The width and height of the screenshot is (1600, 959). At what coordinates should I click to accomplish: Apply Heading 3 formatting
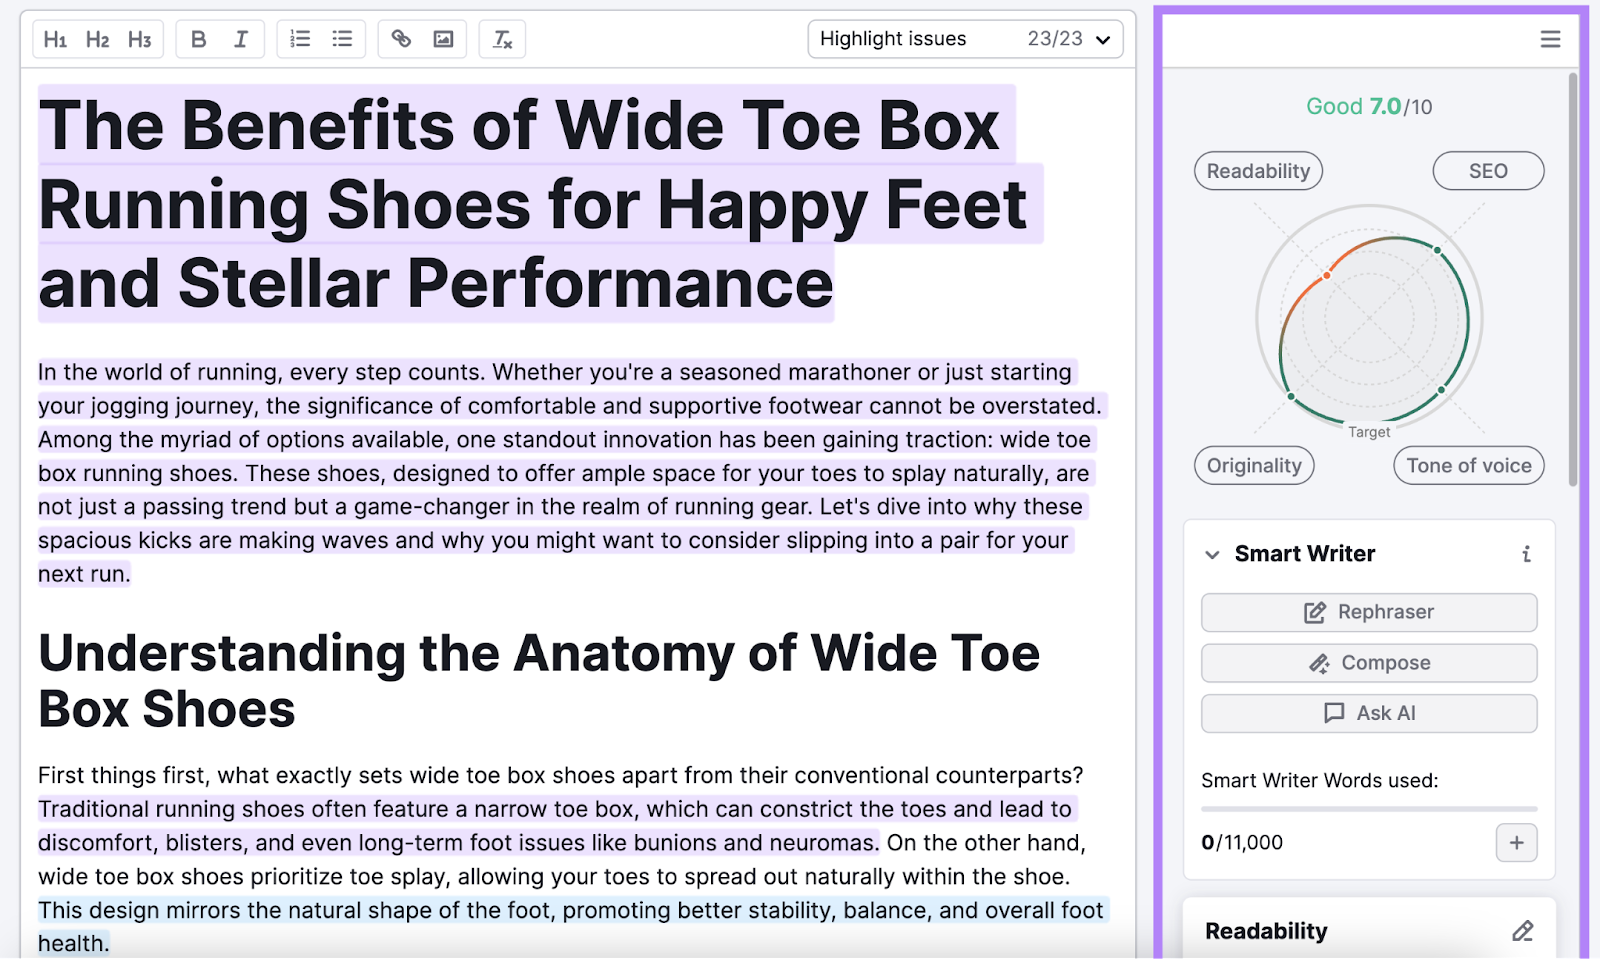tap(139, 39)
